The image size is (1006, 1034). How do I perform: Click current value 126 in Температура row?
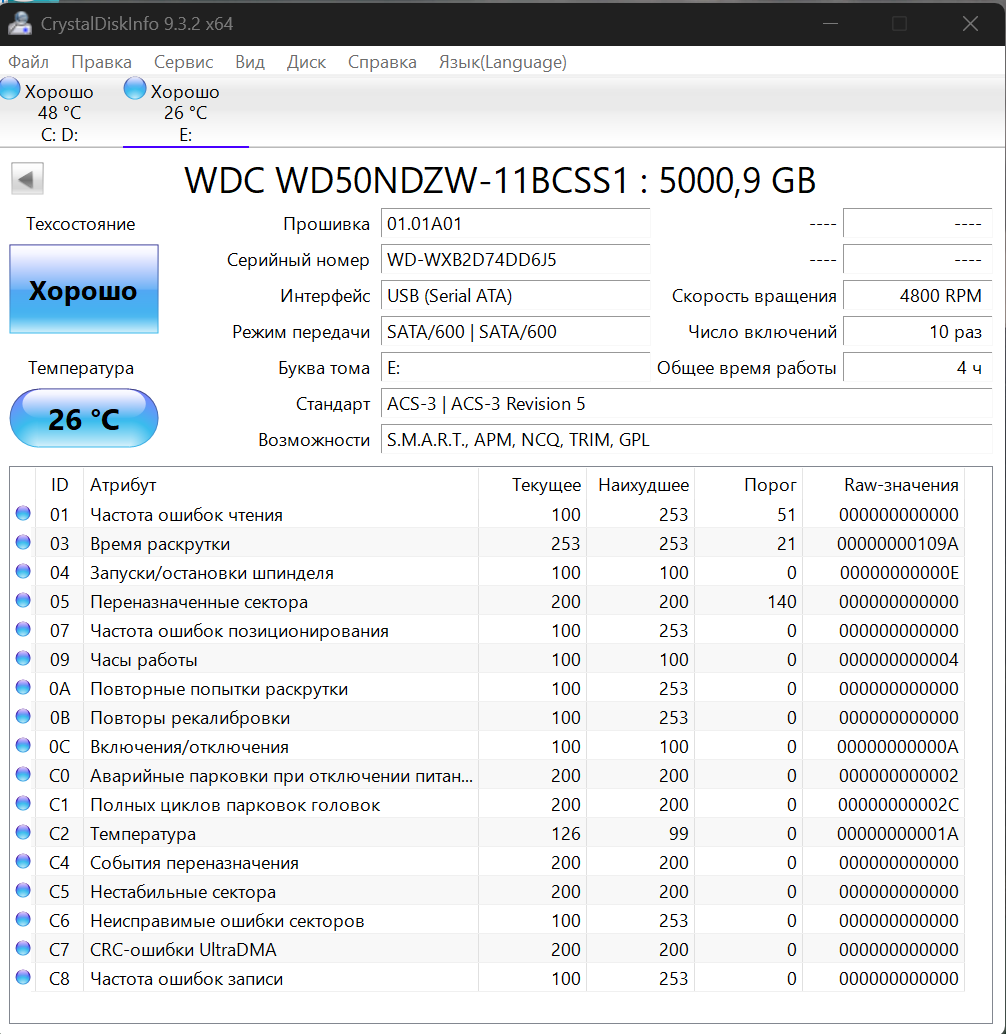click(566, 834)
